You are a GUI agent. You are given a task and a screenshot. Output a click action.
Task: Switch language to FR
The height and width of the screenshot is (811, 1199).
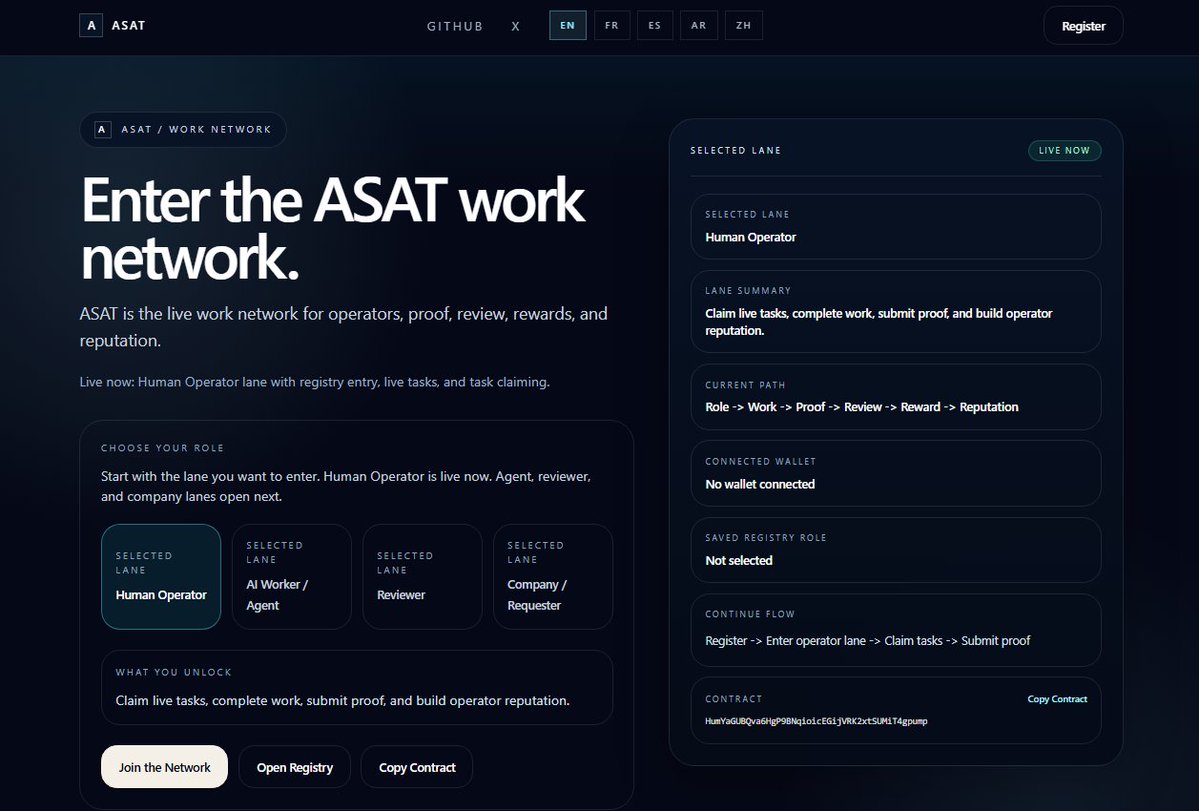point(611,25)
